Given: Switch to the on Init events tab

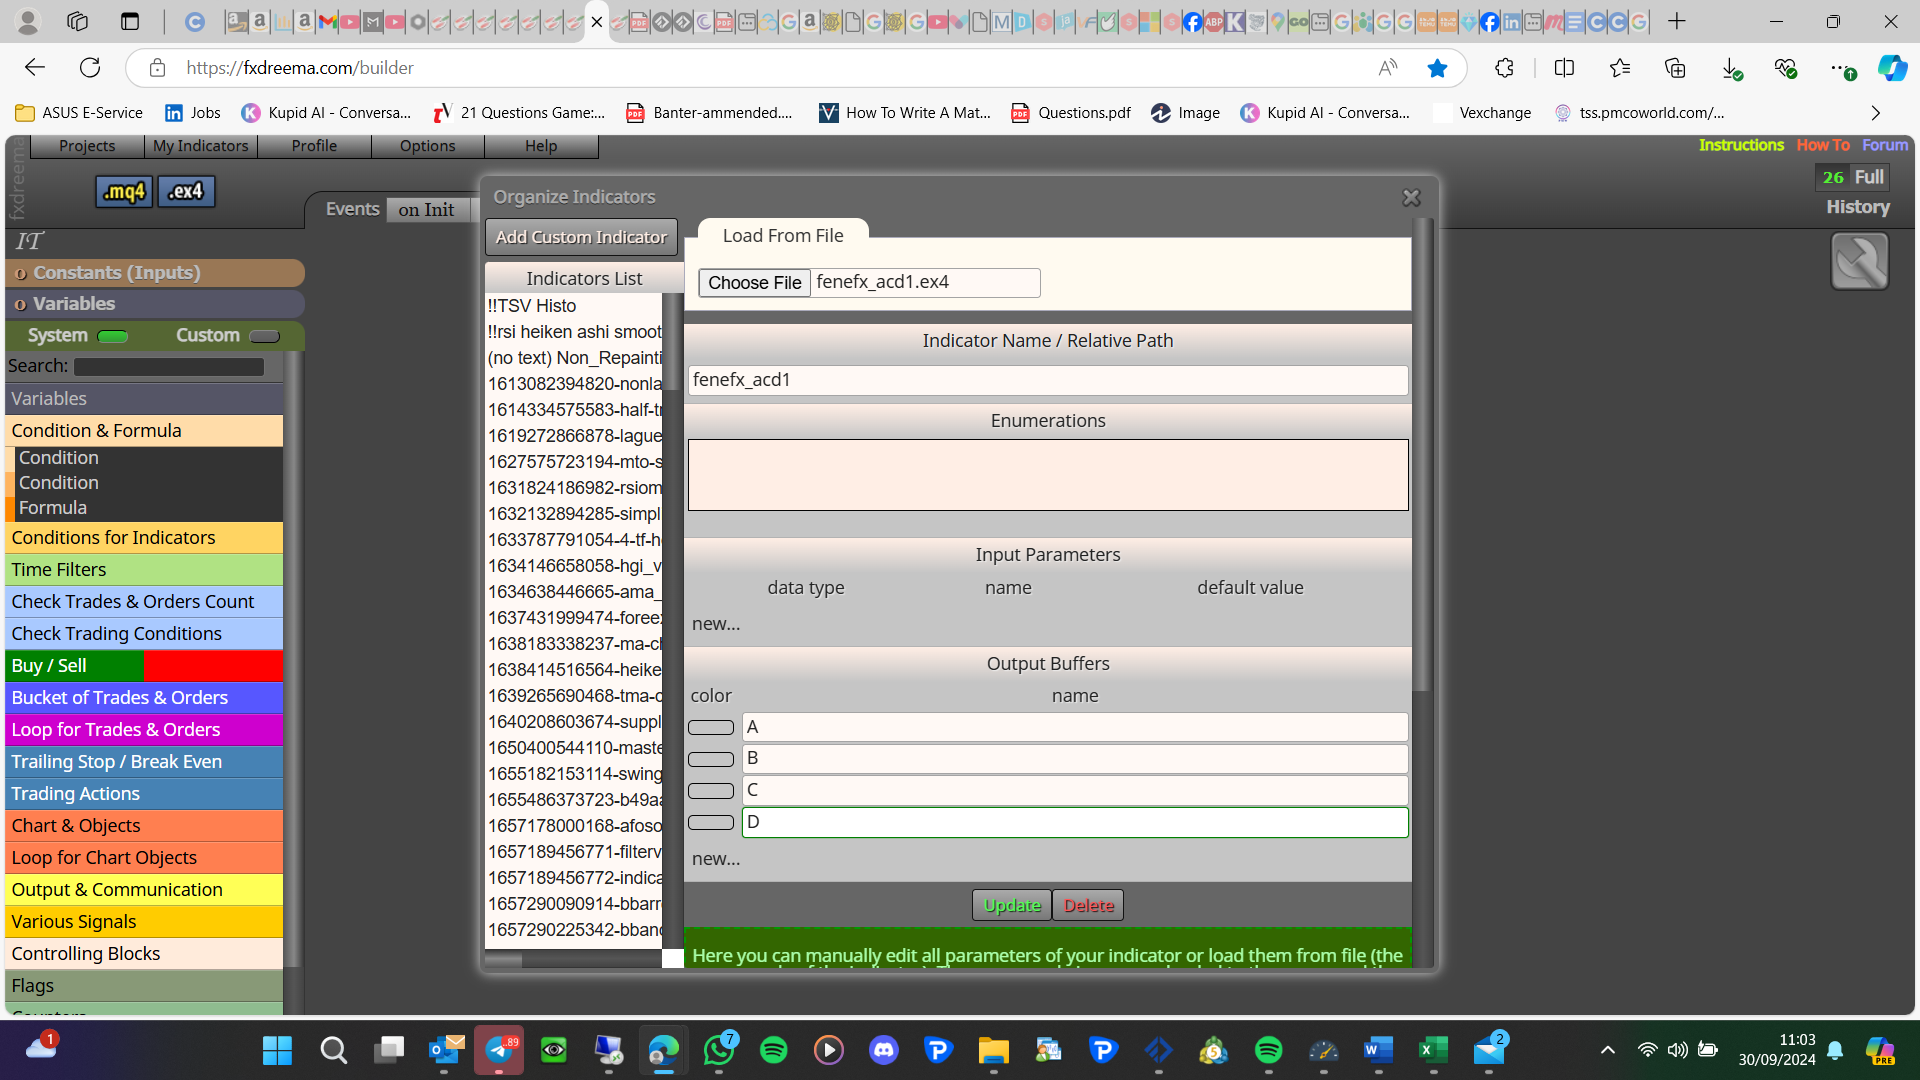Looking at the screenshot, I should point(426,210).
